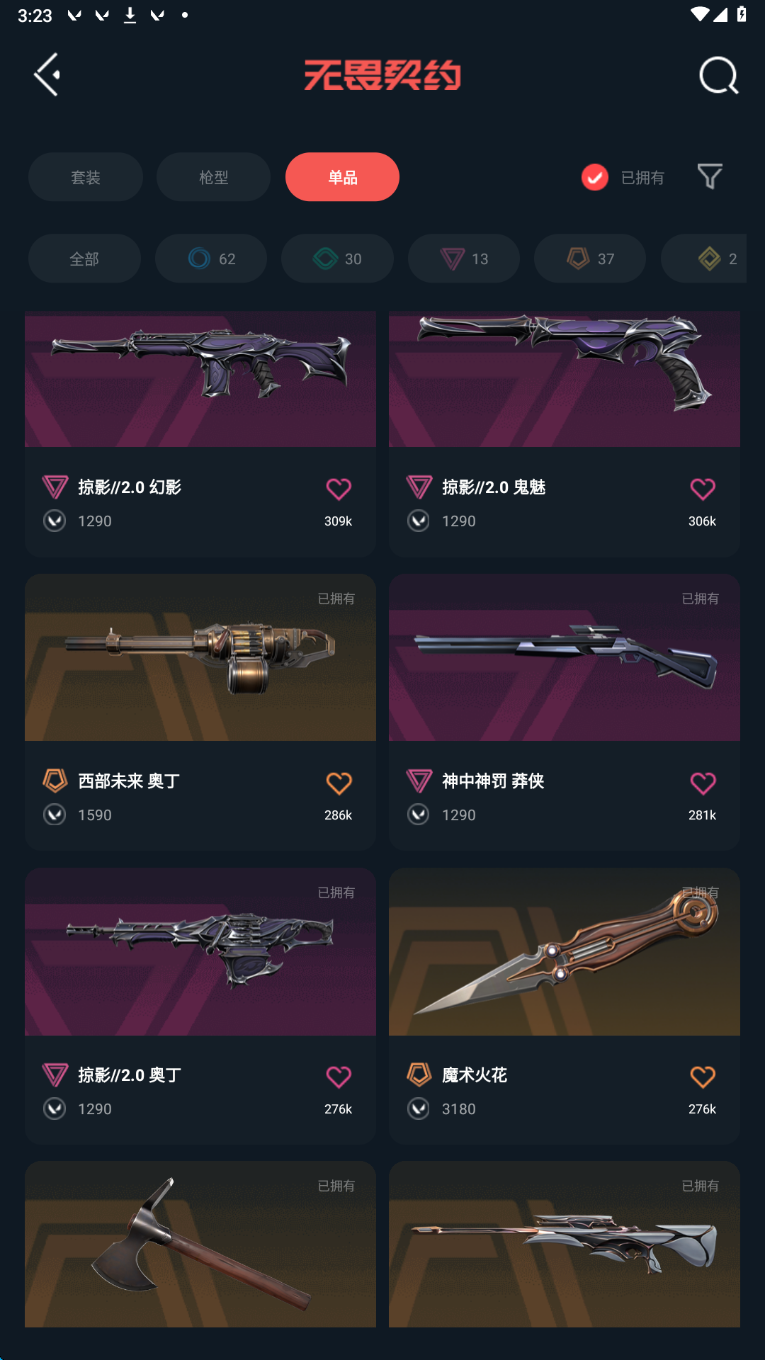This screenshot has width=765, height=1360.
Task: Favorite 魔术火花 with orange heart icon
Action: click(x=703, y=1076)
